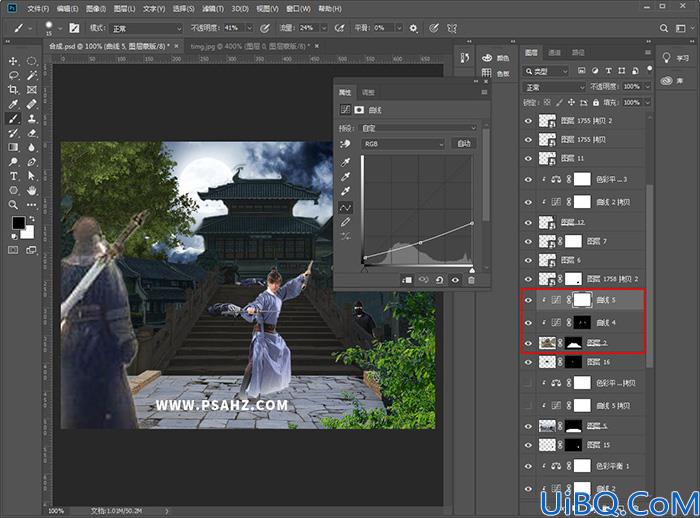Open the 滤镜(T) menu
Image resolution: width=700 pixels, height=518 pixels.
click(x=212, y=8)
